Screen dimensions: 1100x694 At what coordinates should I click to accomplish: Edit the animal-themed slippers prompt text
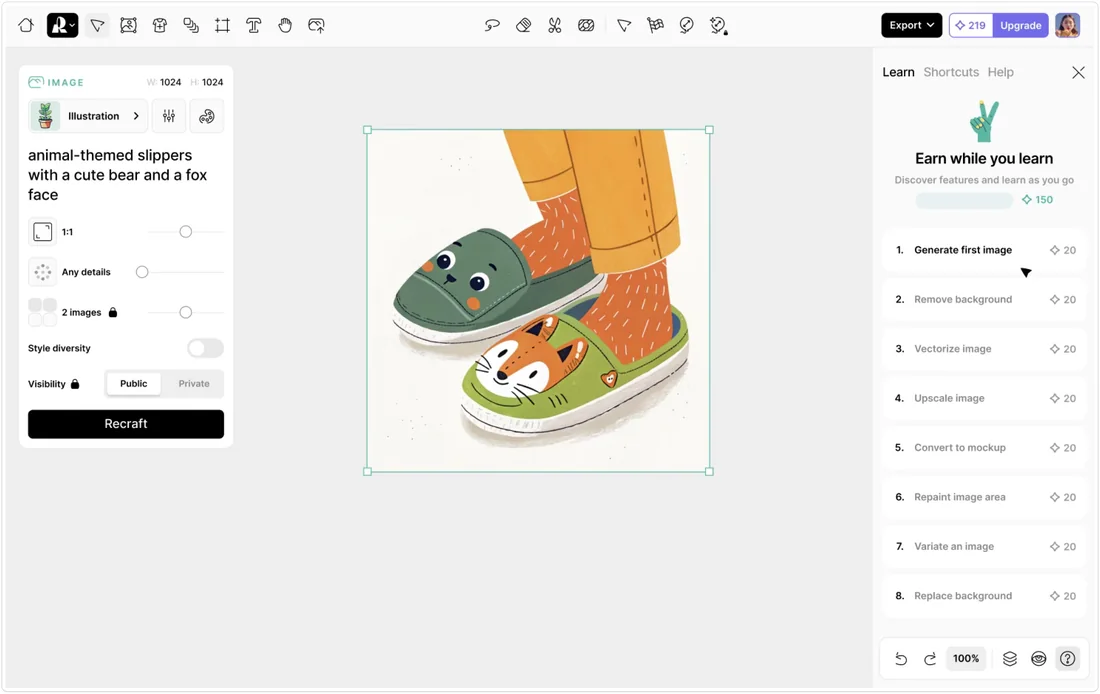point(118,175)
